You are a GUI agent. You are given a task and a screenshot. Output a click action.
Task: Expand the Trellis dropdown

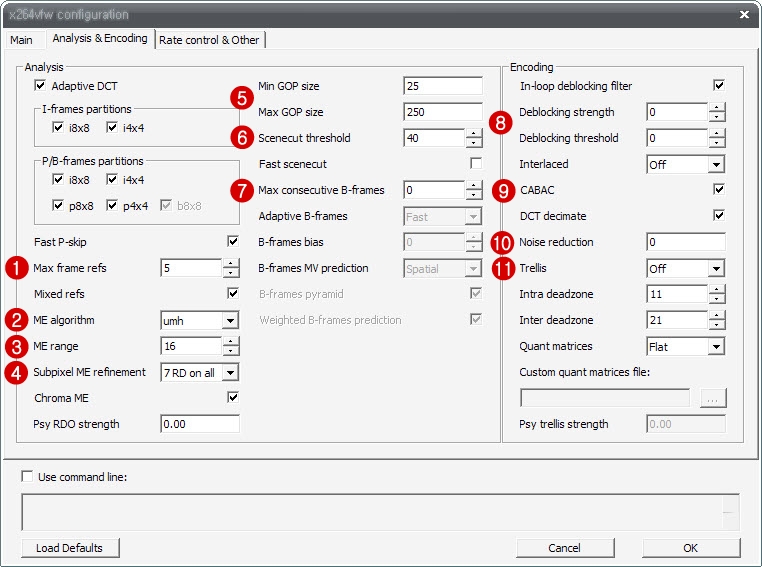716,269
